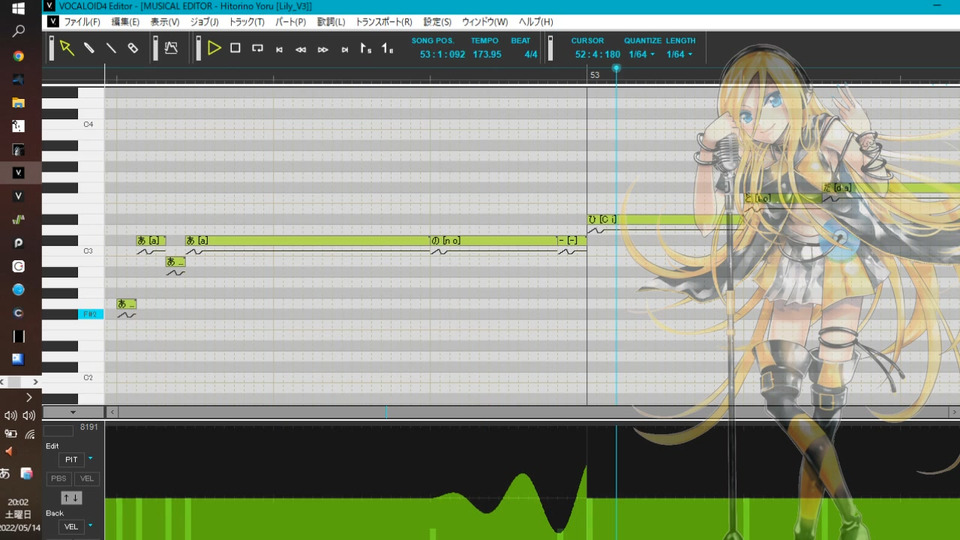The height and width of the screenshot is (540, 960).
Task: Click the PBS parameter button
Action: [x=59, y=479]
